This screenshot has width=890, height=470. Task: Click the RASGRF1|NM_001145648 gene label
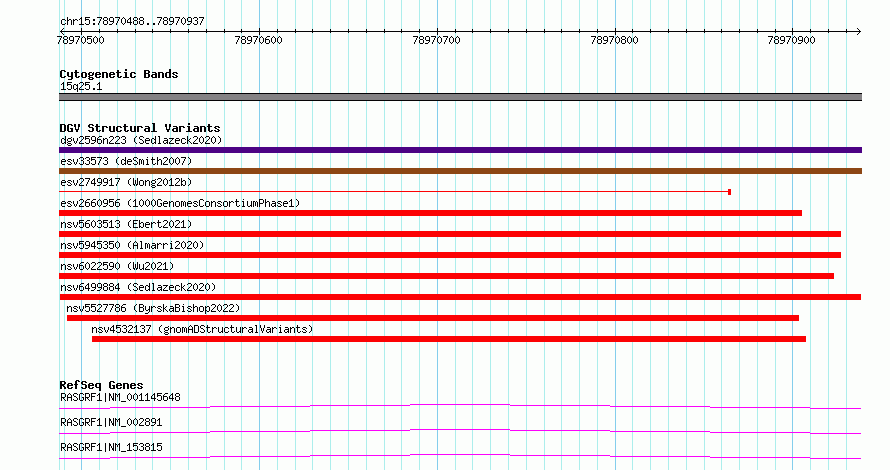point(120,397)
